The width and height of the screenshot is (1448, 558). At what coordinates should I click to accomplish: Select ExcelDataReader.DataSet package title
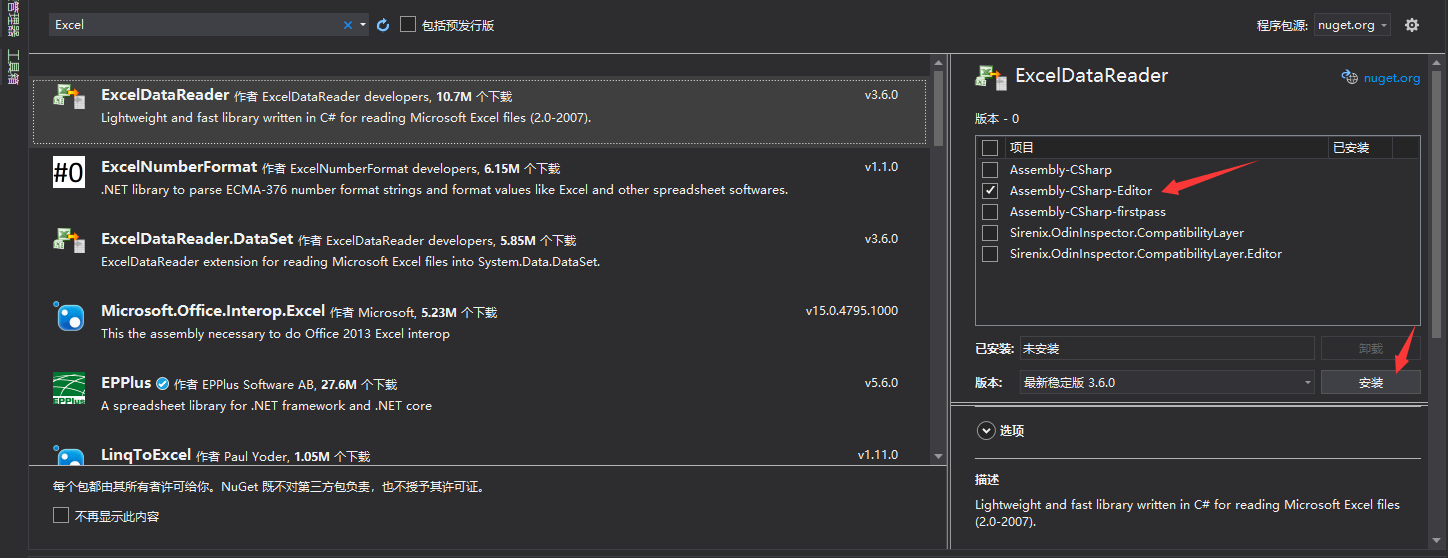coord(197,239)
